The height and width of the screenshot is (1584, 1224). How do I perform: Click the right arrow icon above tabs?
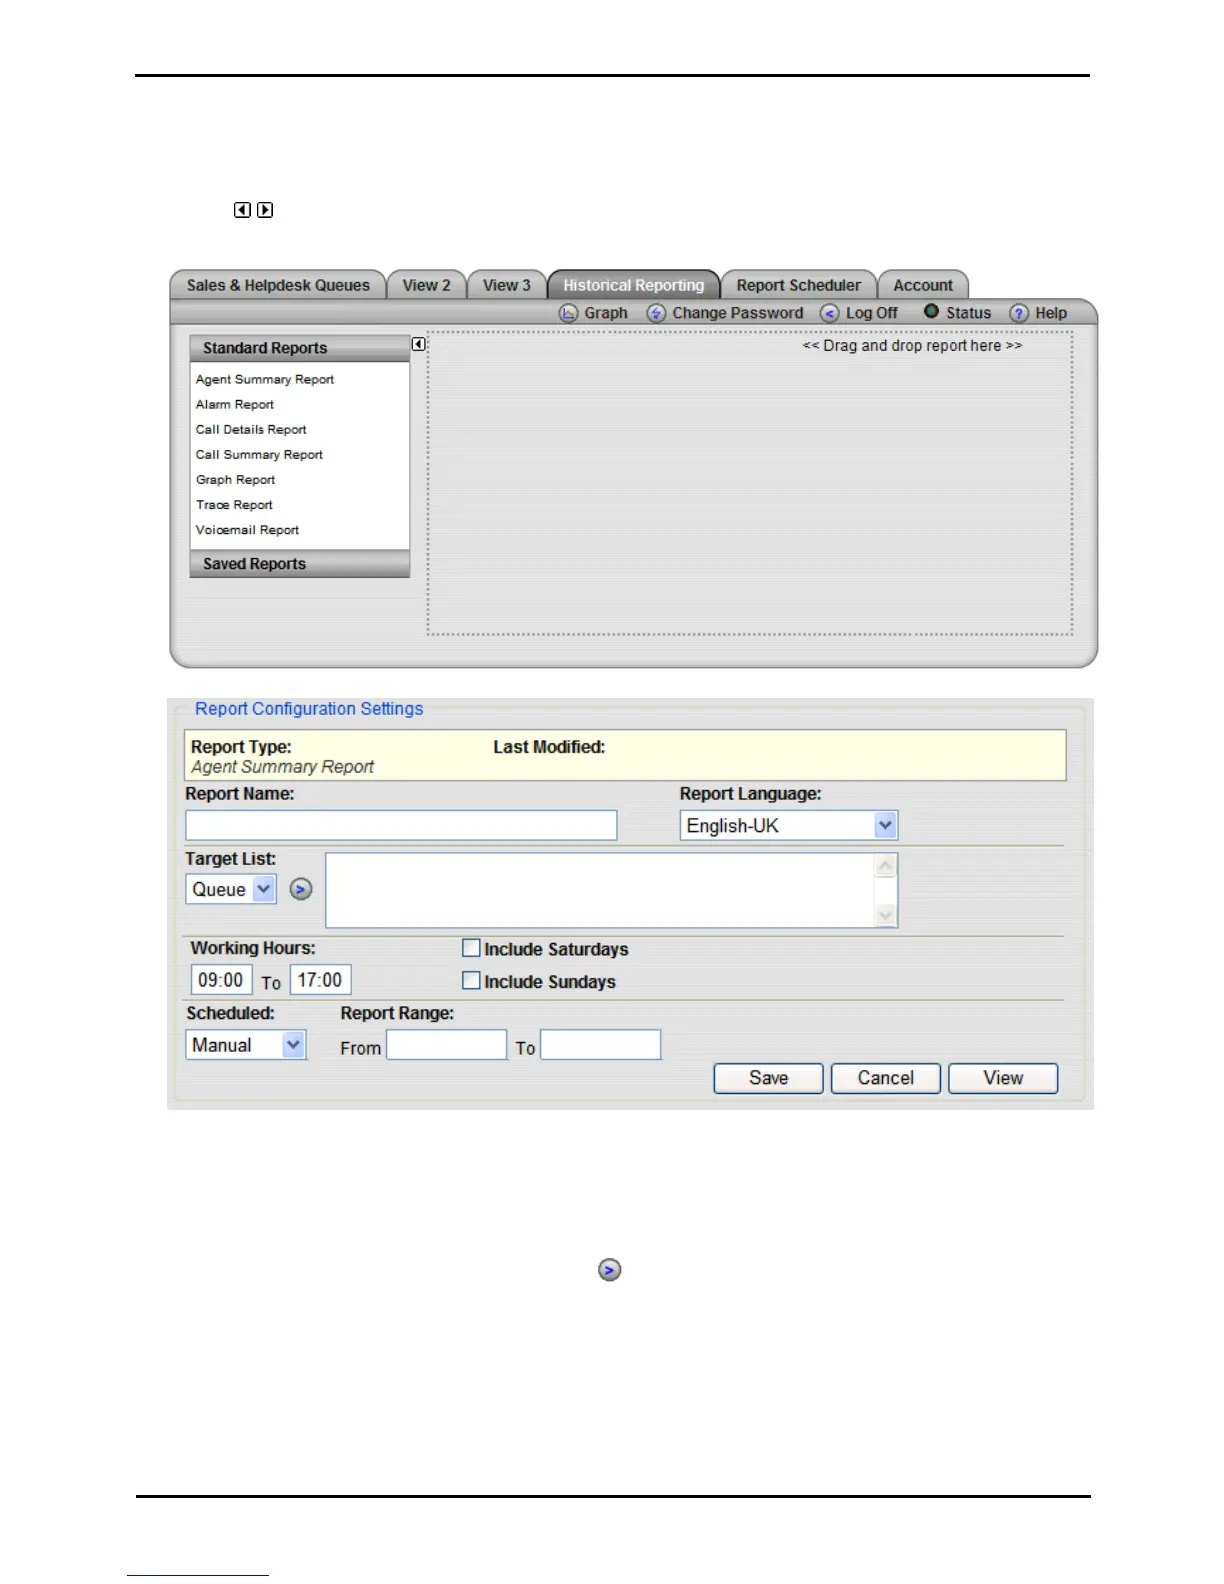(x=265, y=210)
